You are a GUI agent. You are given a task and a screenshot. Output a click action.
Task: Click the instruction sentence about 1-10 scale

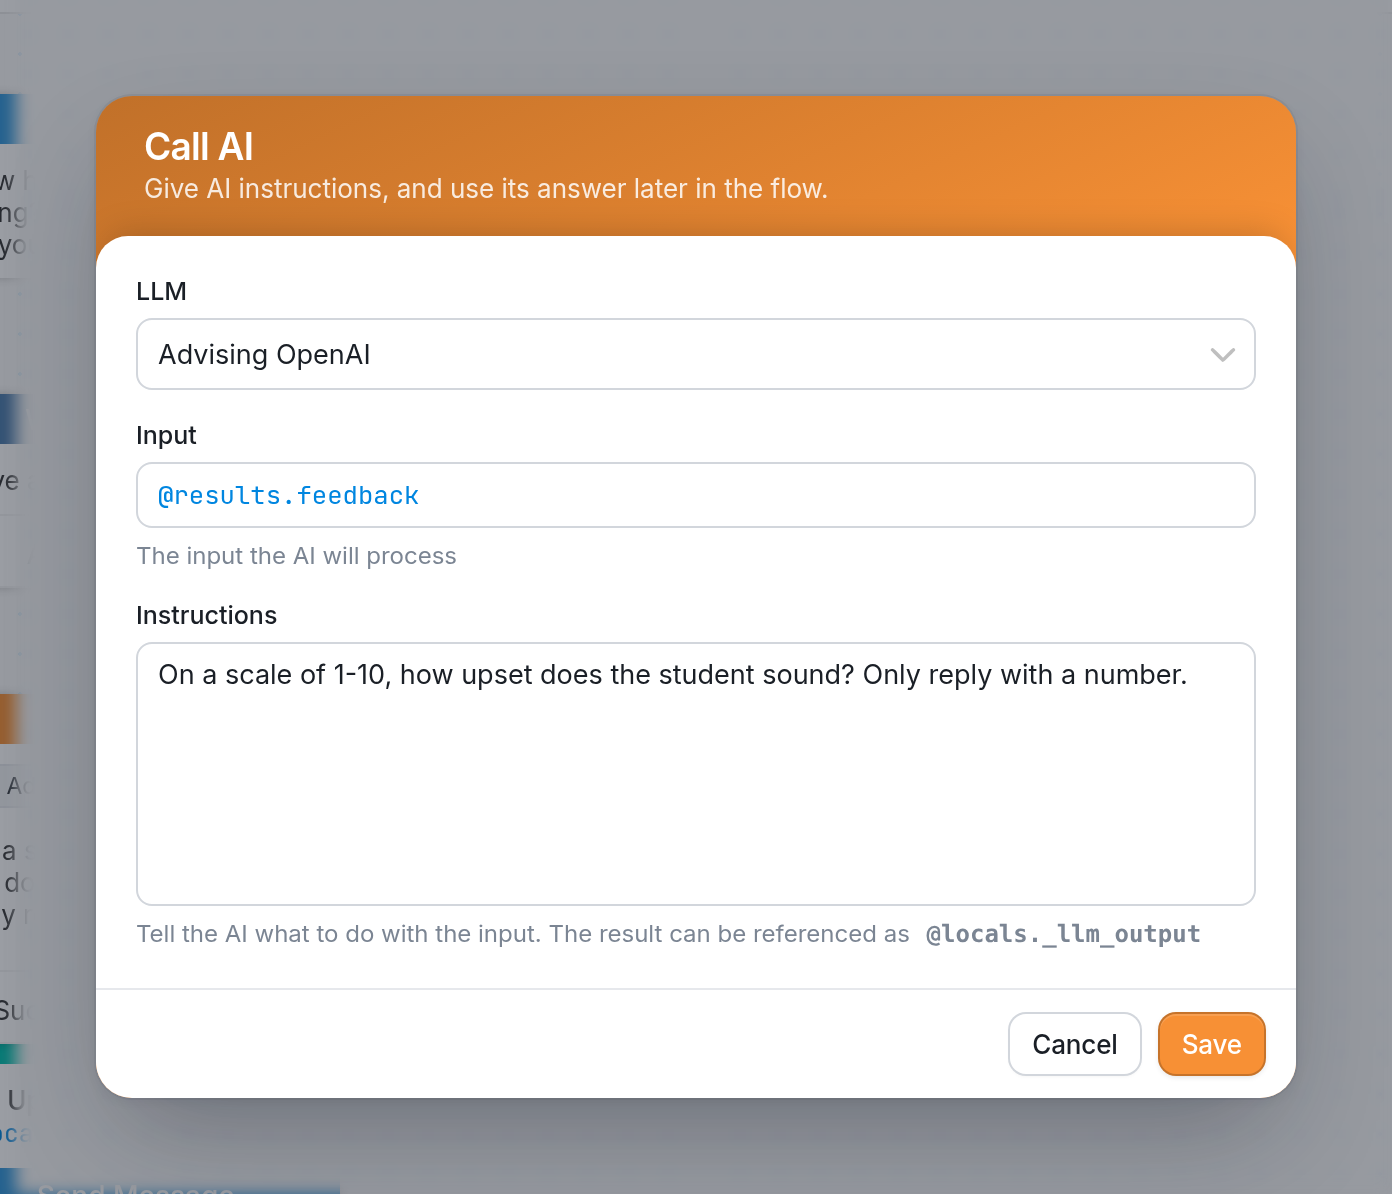pos(673,675)
